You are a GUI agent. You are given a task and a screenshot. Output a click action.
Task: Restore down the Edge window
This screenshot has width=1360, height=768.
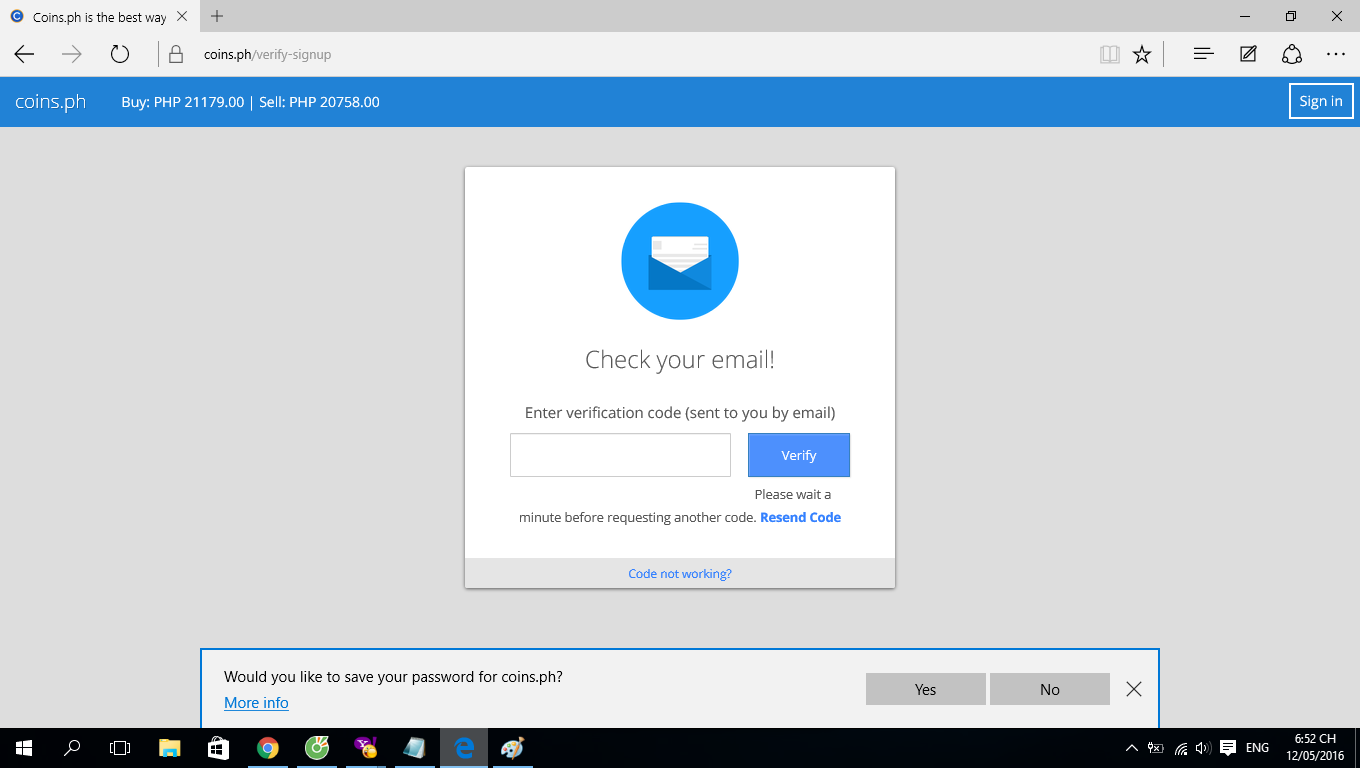click(x=1291, y=16)
